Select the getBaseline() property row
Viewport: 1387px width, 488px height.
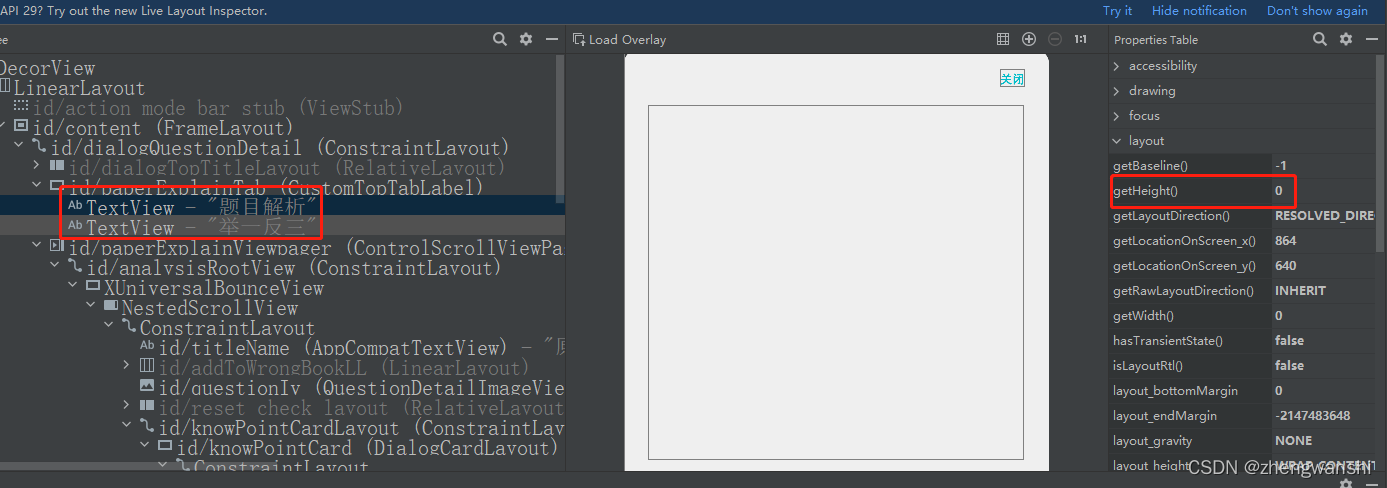1243,166
